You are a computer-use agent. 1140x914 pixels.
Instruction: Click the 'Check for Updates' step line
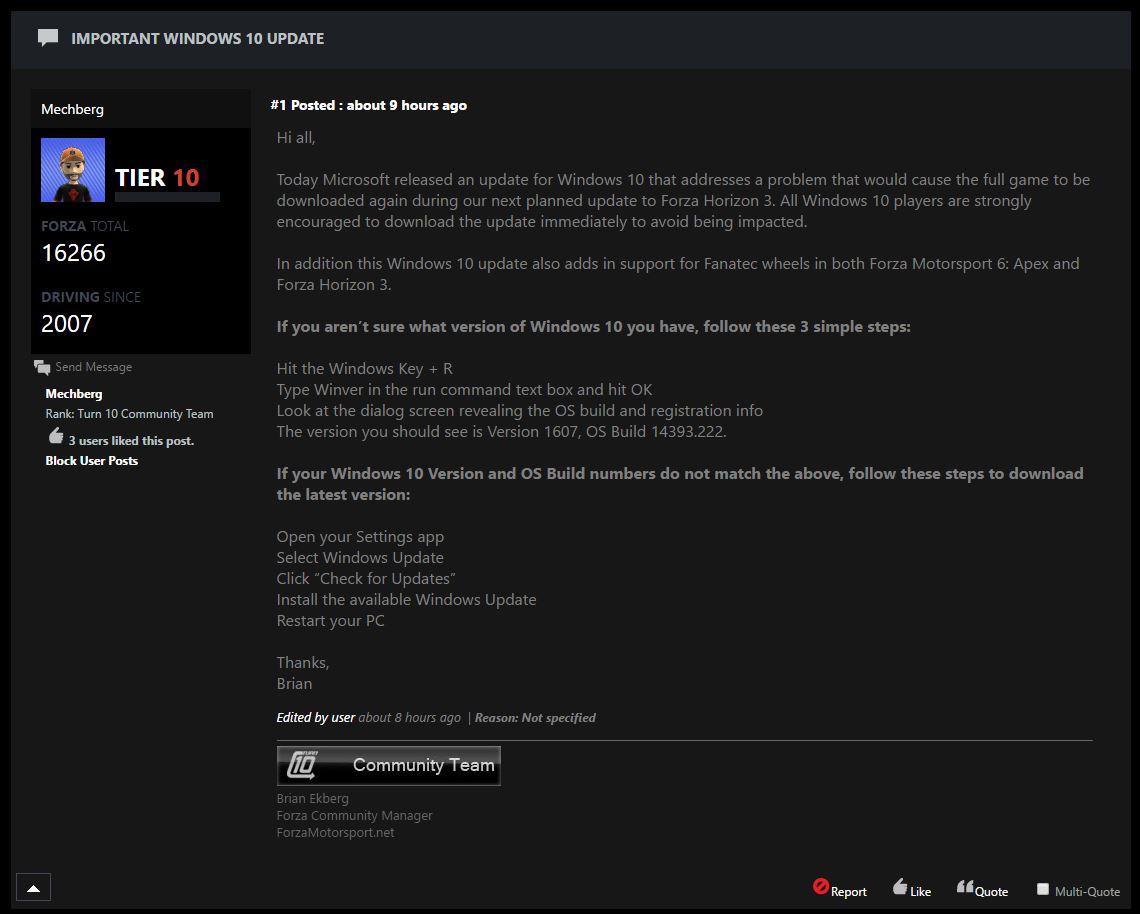[366, 579]
